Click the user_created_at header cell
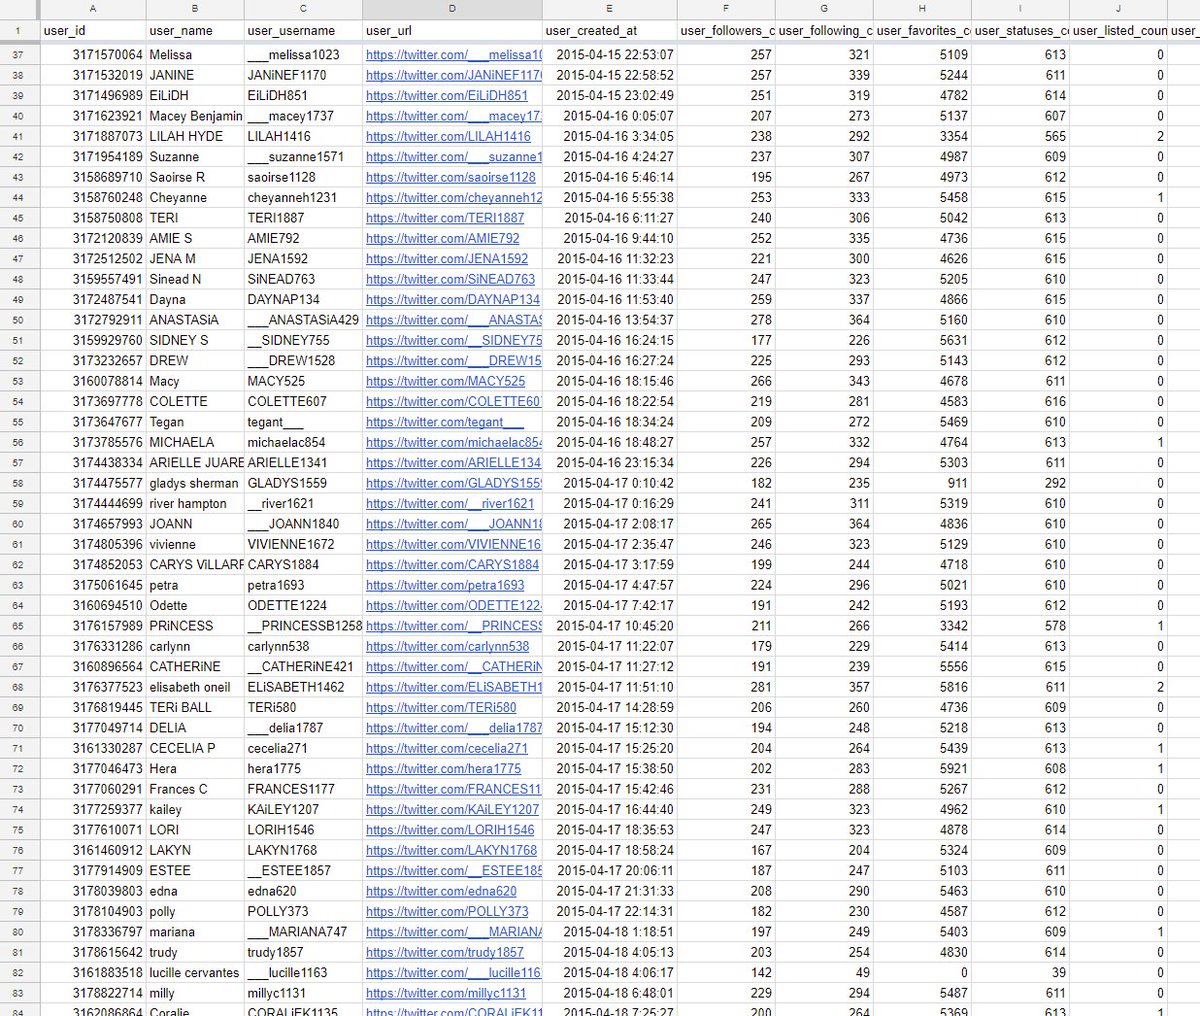Image resolution: width=1200 pixels, height=1016 pixels. click(609, 31)
